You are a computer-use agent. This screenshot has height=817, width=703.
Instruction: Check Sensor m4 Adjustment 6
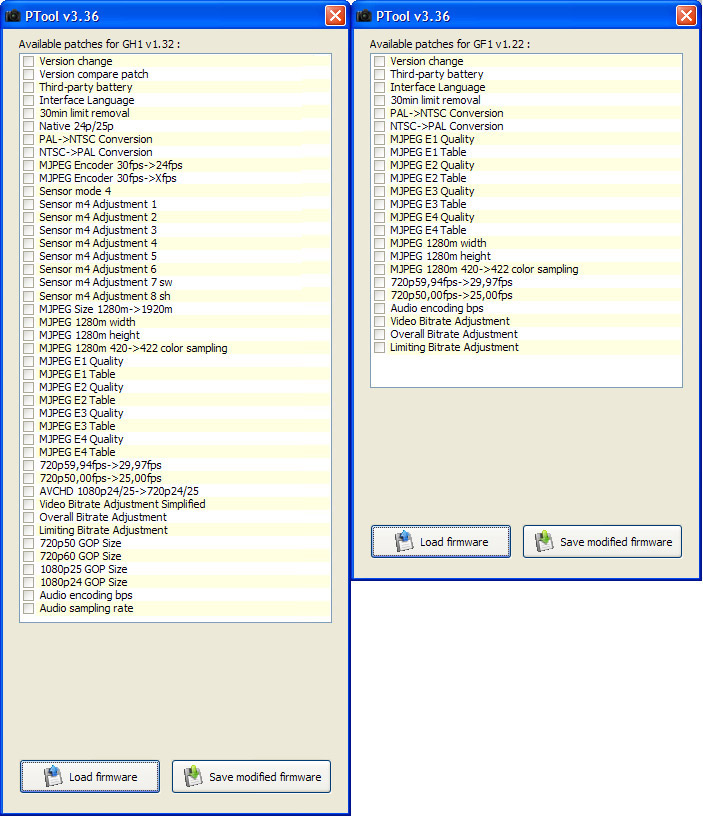(x=29, y=270)
